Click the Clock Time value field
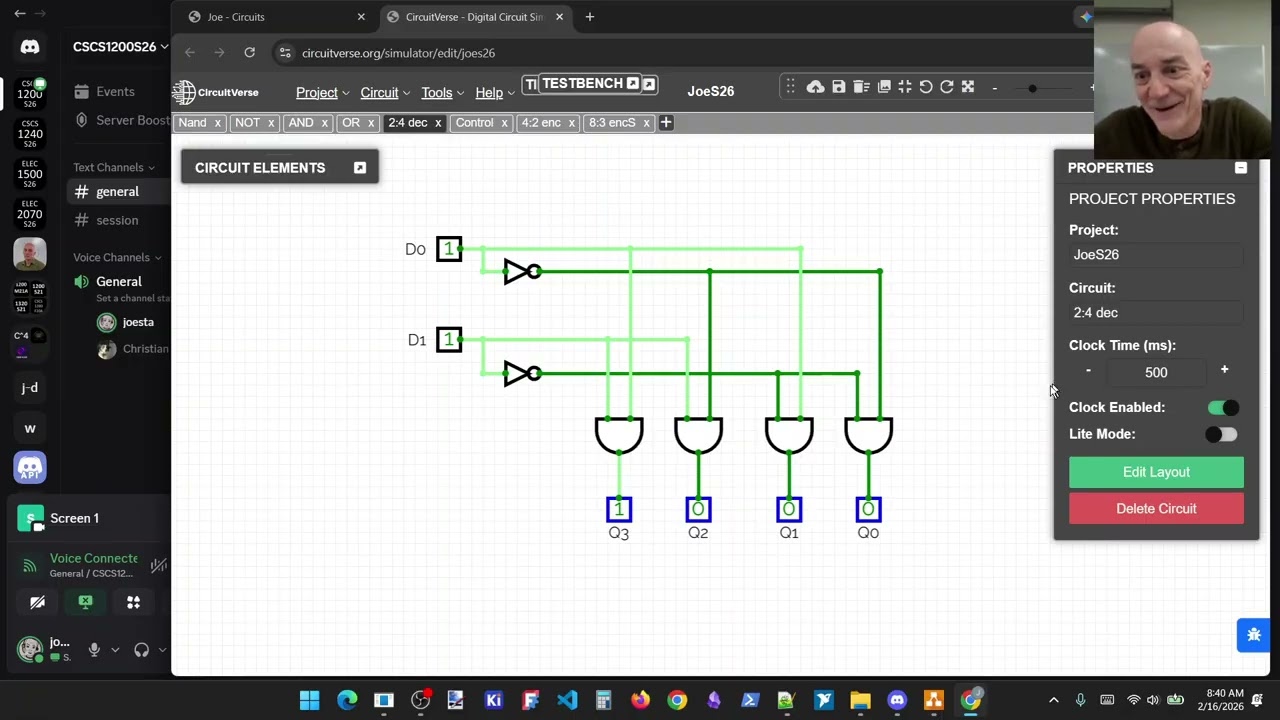Image resolution: width=1280 pixels, height=720 pixels. [1156, 372]
